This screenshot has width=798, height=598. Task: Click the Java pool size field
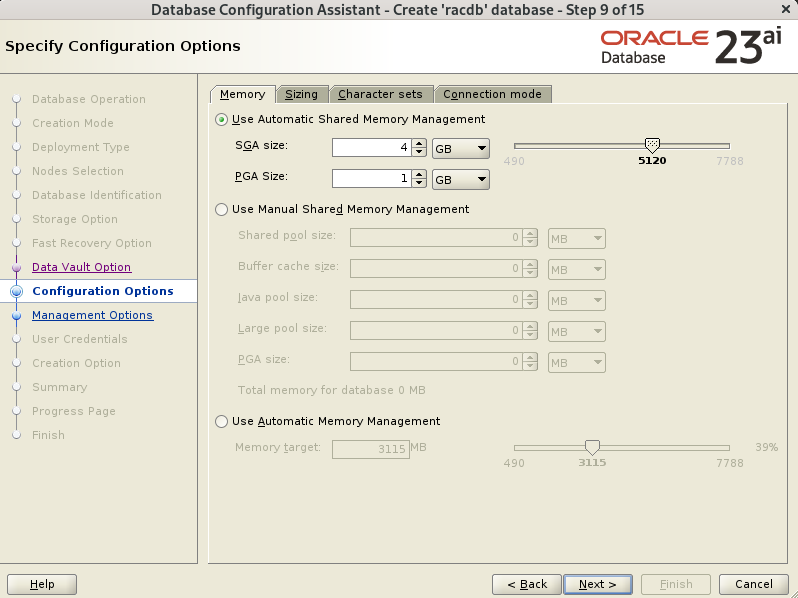click(436, 300)
